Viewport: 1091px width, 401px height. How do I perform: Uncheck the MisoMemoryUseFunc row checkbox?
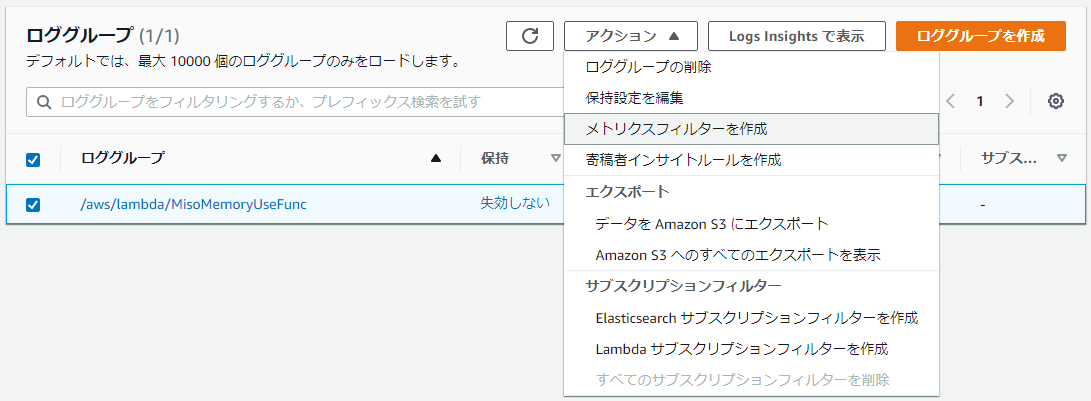click(x=33, y=204)
